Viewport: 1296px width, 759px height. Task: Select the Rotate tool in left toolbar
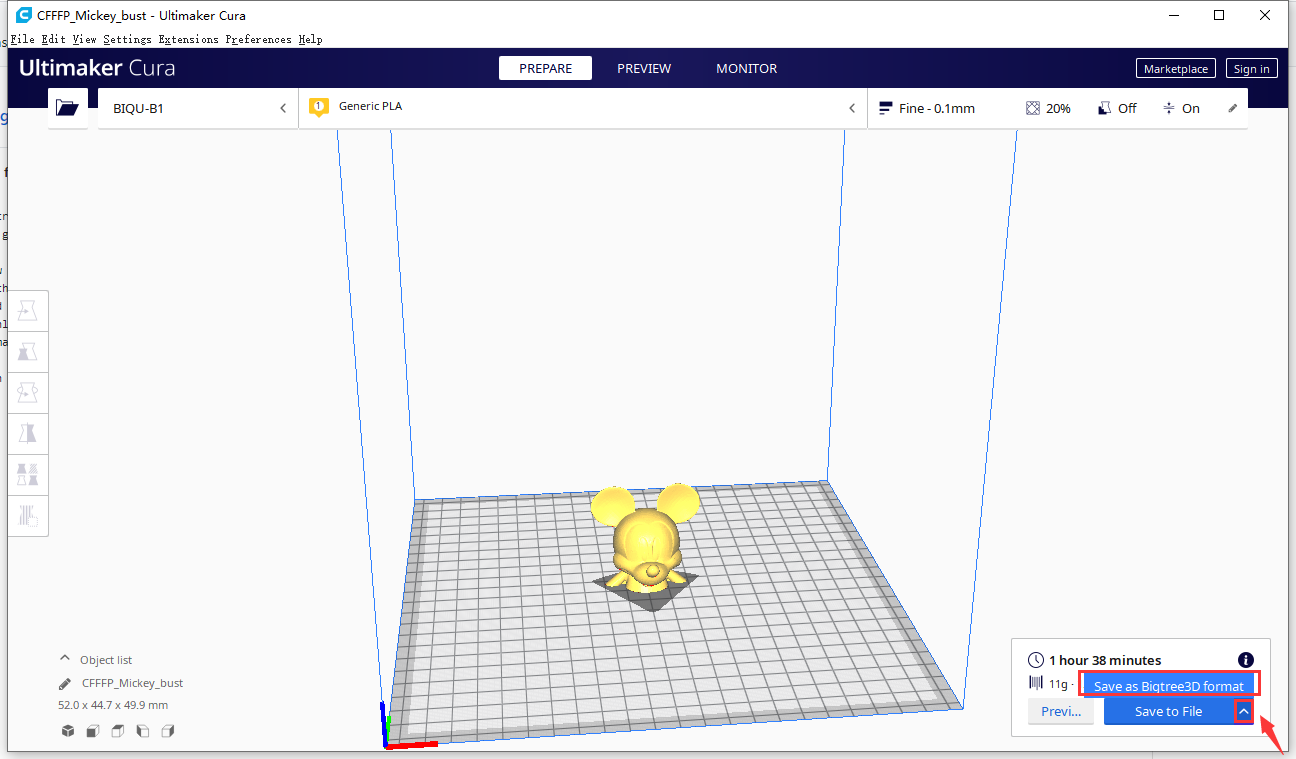[x=28, y=392]
